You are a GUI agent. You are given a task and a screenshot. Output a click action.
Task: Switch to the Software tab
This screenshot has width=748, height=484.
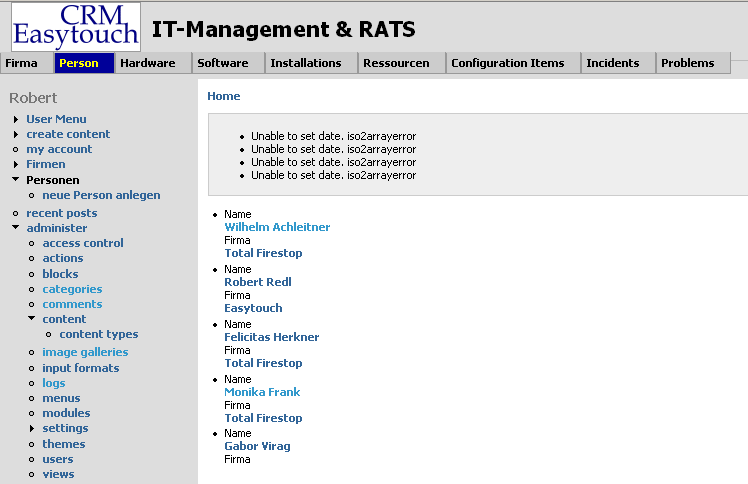pyautogui.click(x=223, y=63)
